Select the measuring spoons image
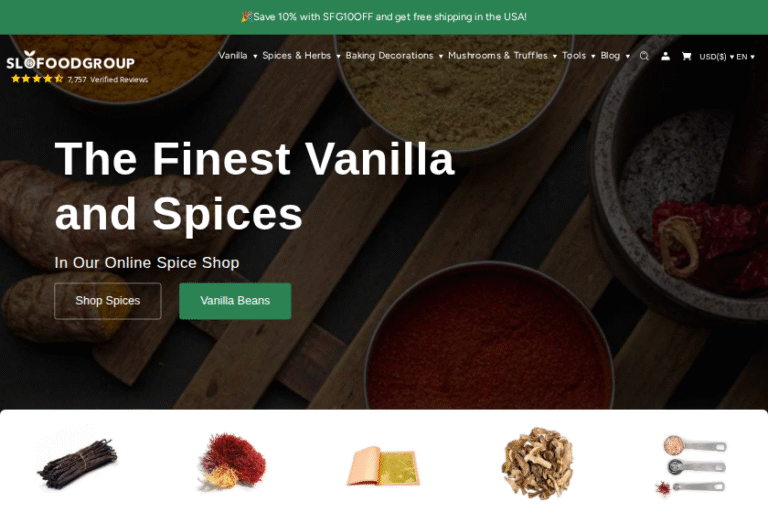 [691, 465]
